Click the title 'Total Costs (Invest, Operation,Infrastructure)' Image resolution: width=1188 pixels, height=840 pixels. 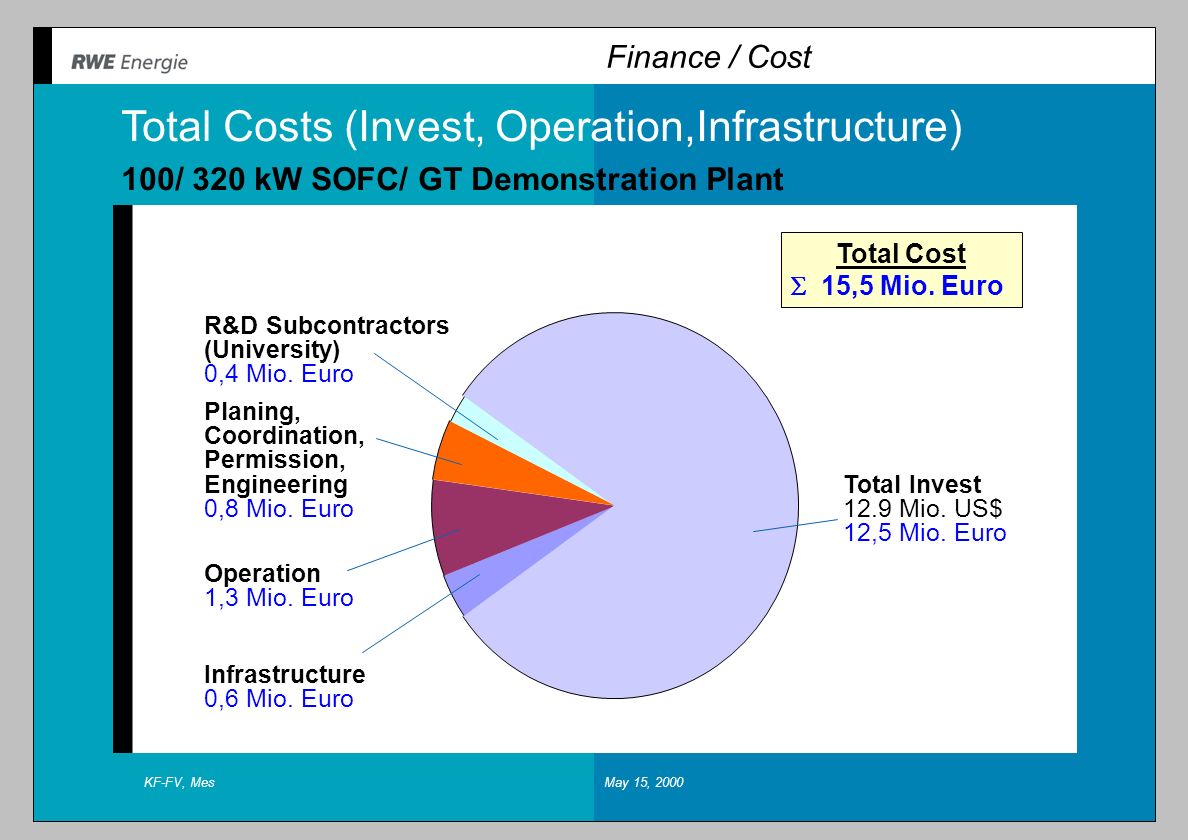point(542,126)
